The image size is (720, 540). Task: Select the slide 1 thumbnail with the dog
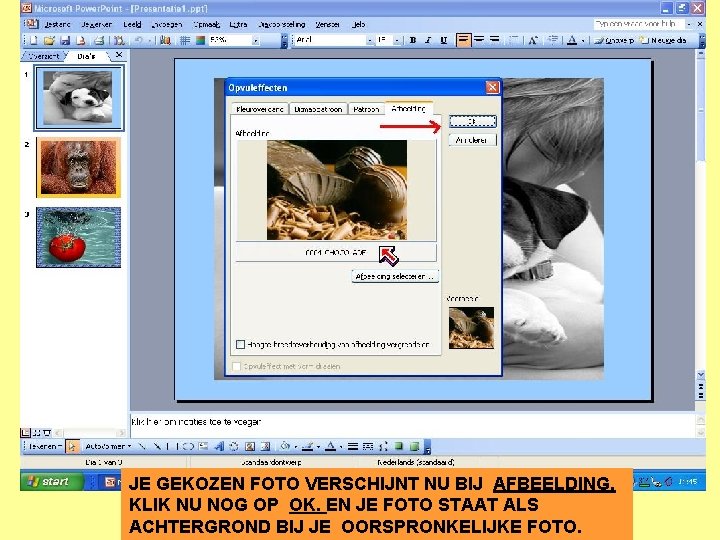pos(79,98)
